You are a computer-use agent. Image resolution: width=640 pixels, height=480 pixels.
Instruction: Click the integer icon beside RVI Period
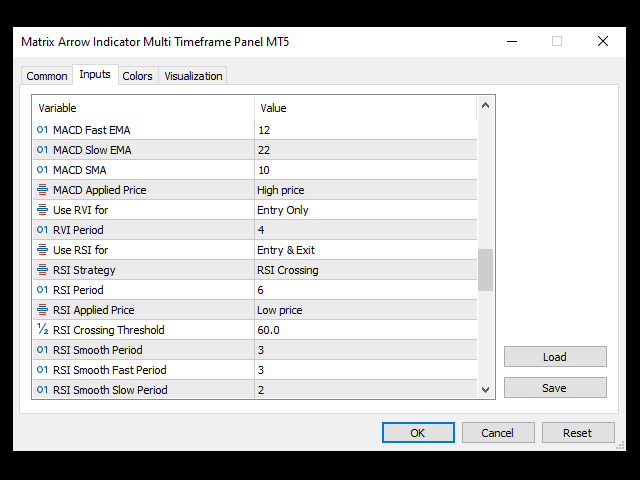click(42, 230)
